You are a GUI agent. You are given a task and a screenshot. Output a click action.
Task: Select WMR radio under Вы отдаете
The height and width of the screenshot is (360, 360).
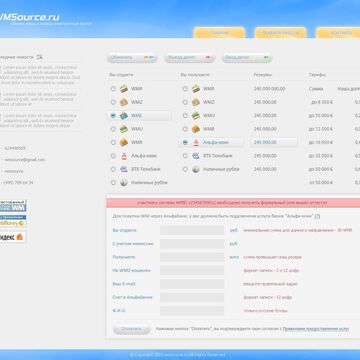pos(113,89)
